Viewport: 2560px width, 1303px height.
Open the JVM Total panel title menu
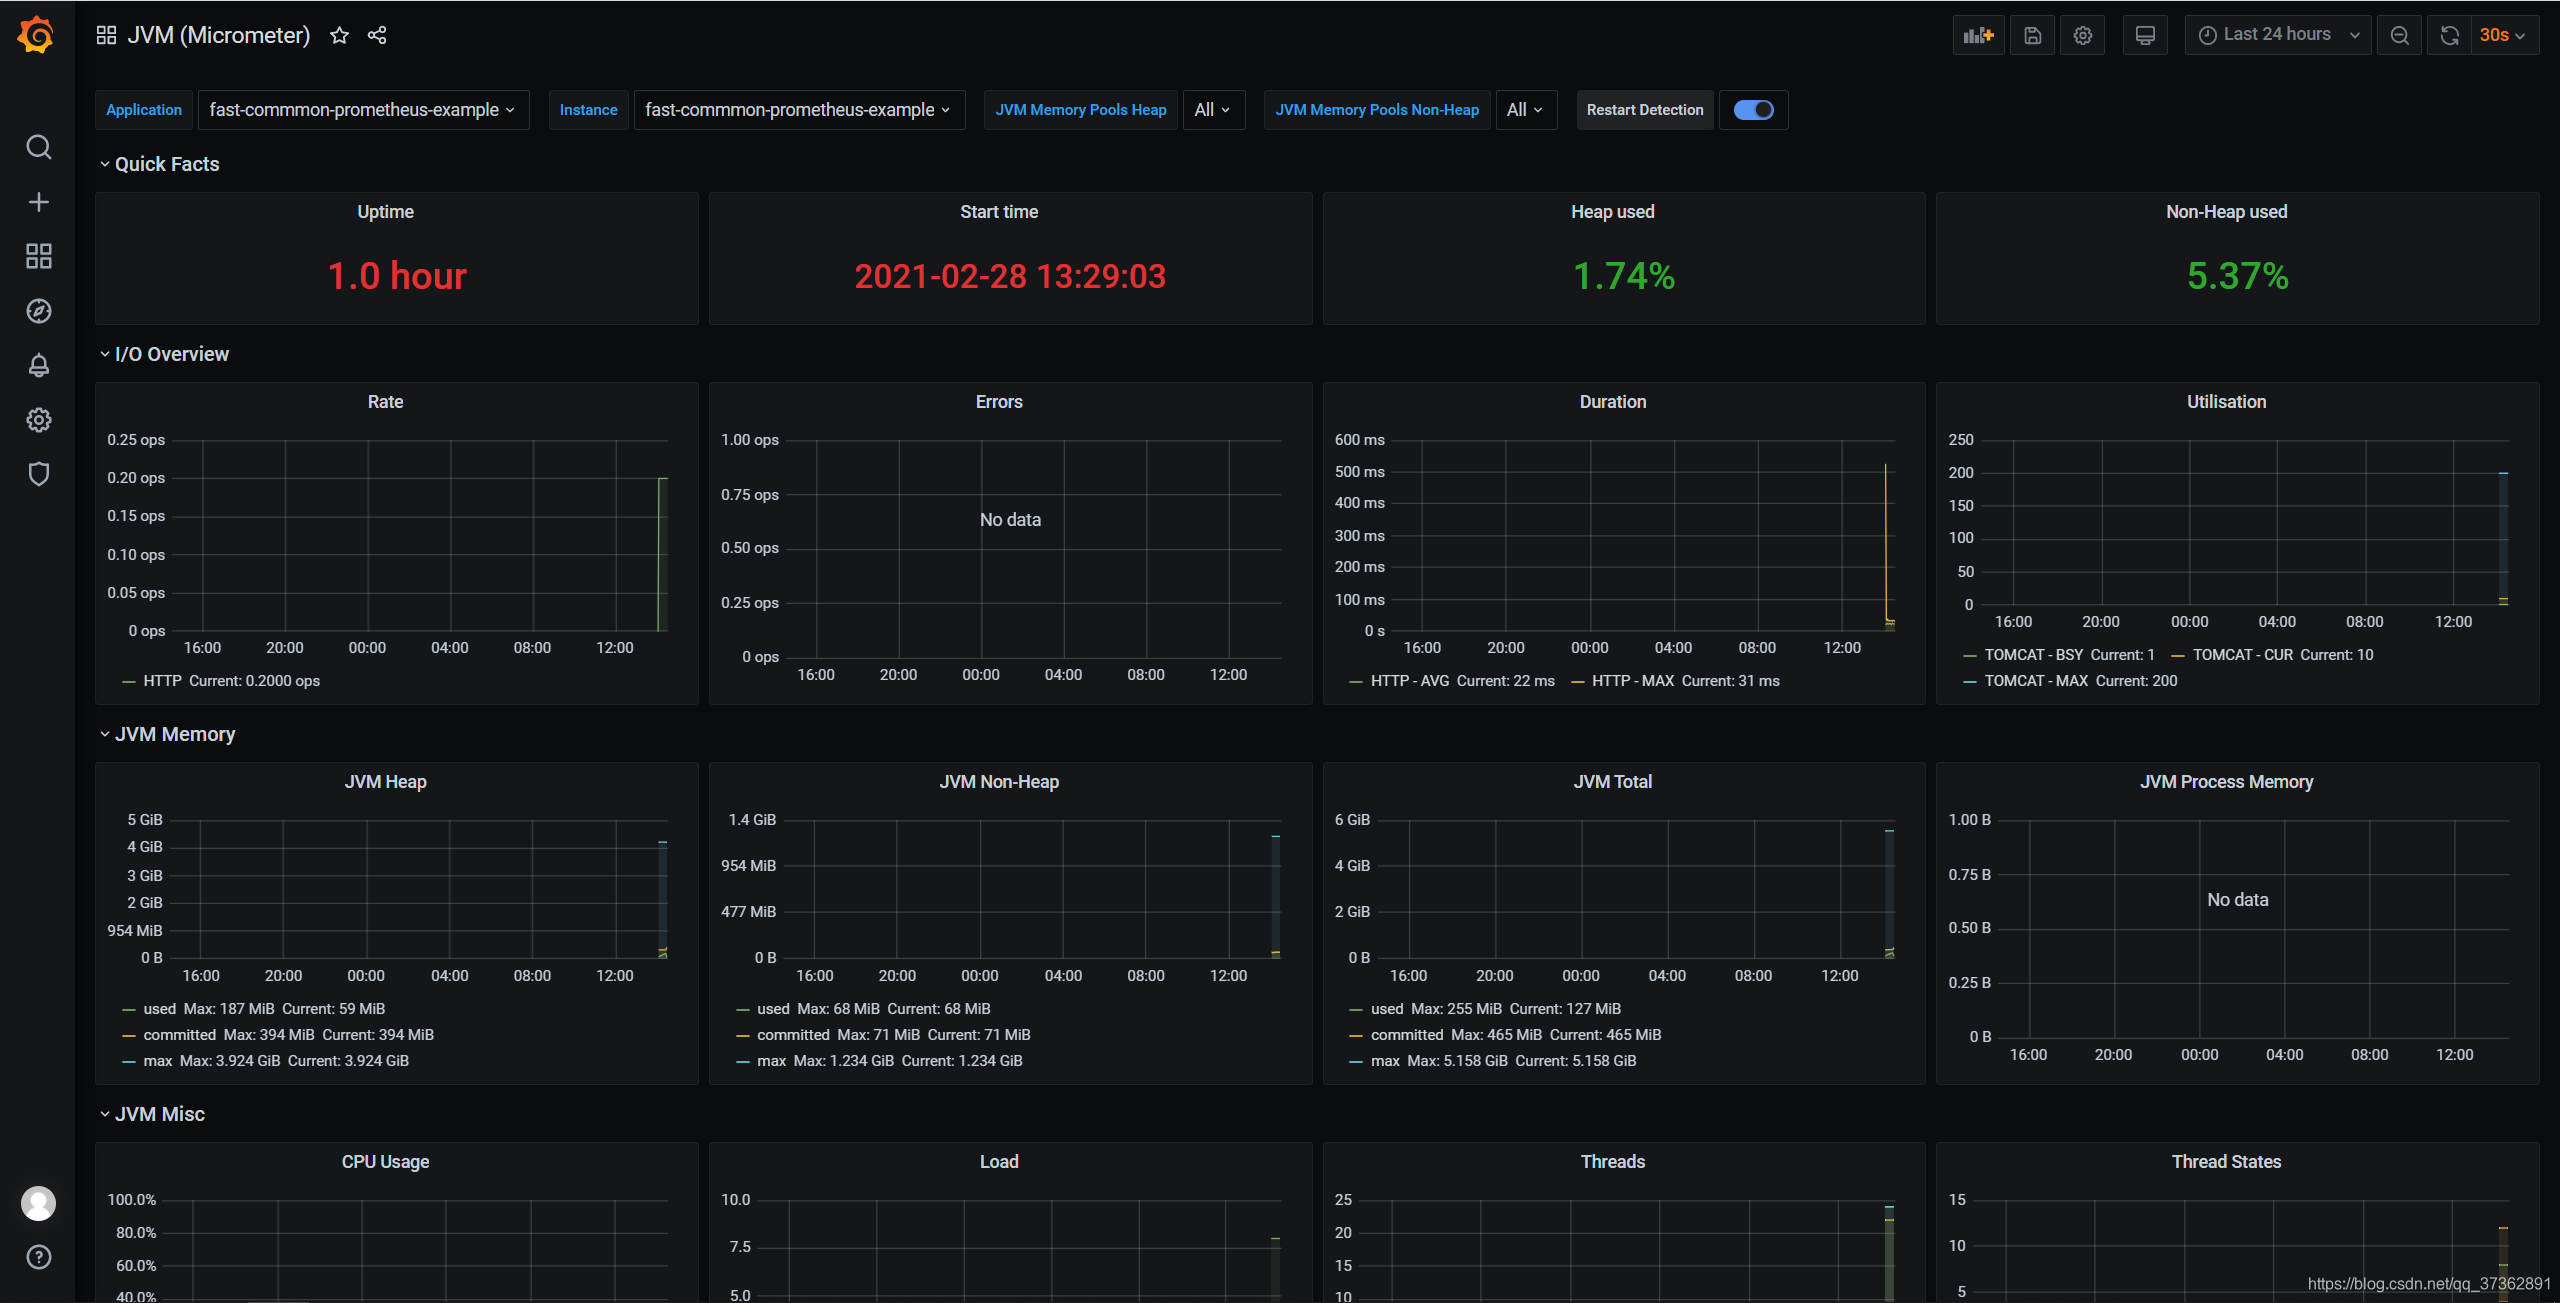coord(1612,782)
